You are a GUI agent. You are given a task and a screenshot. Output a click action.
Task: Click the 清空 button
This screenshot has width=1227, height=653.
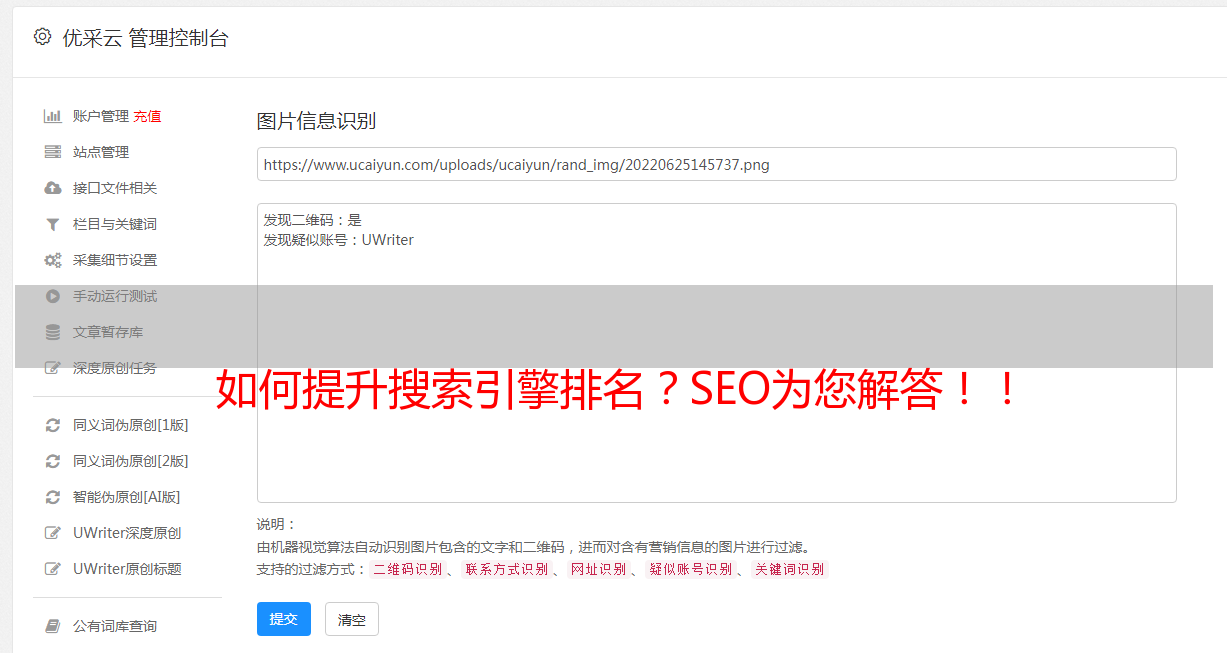click(x=352, y=619)
